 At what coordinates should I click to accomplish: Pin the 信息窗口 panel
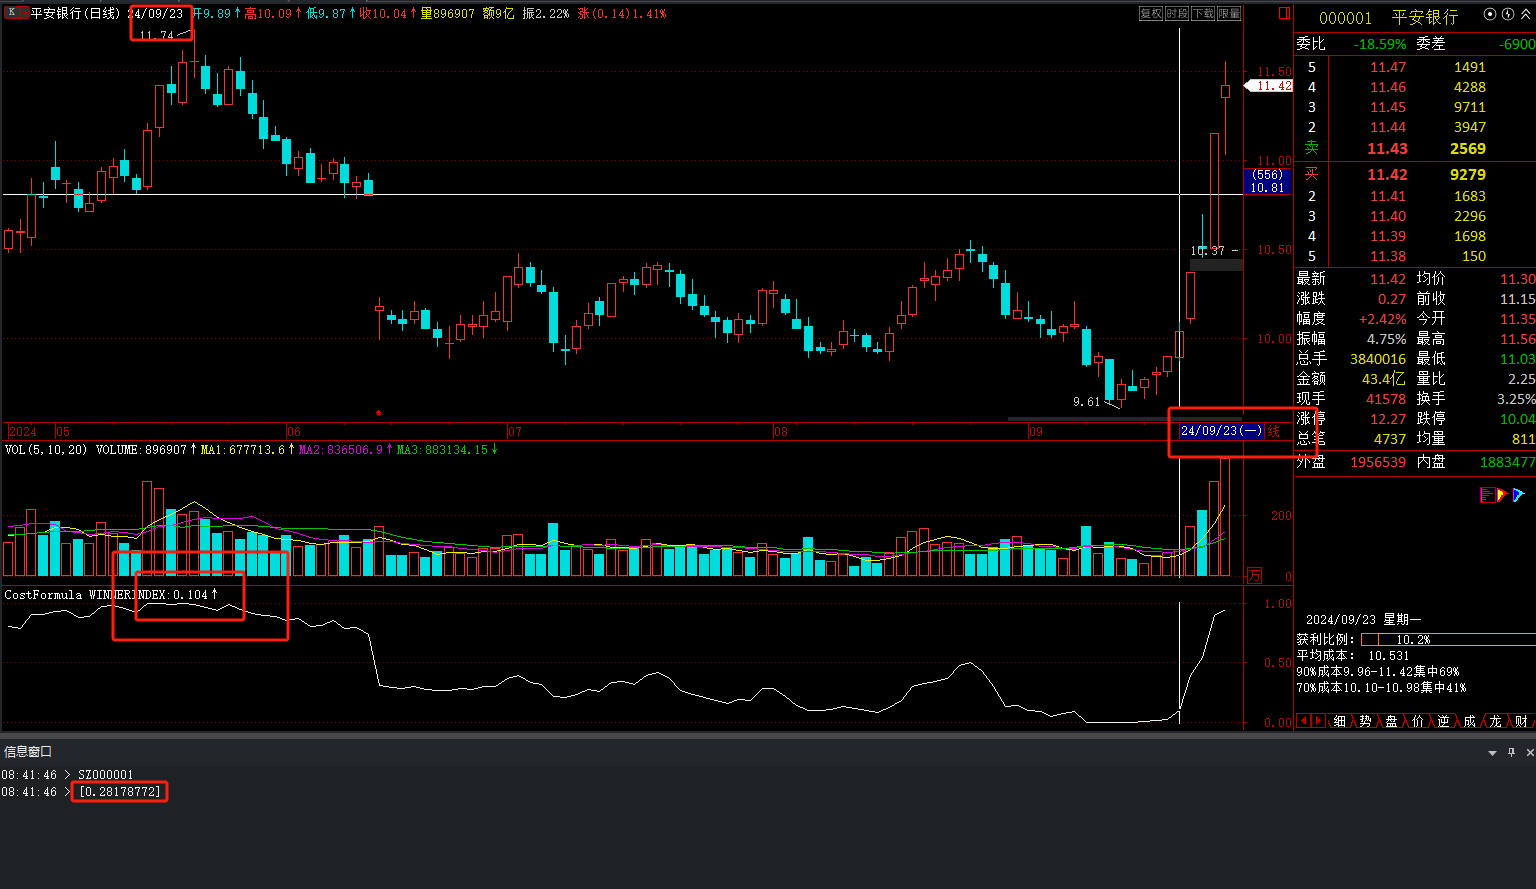pos(1512,752)
